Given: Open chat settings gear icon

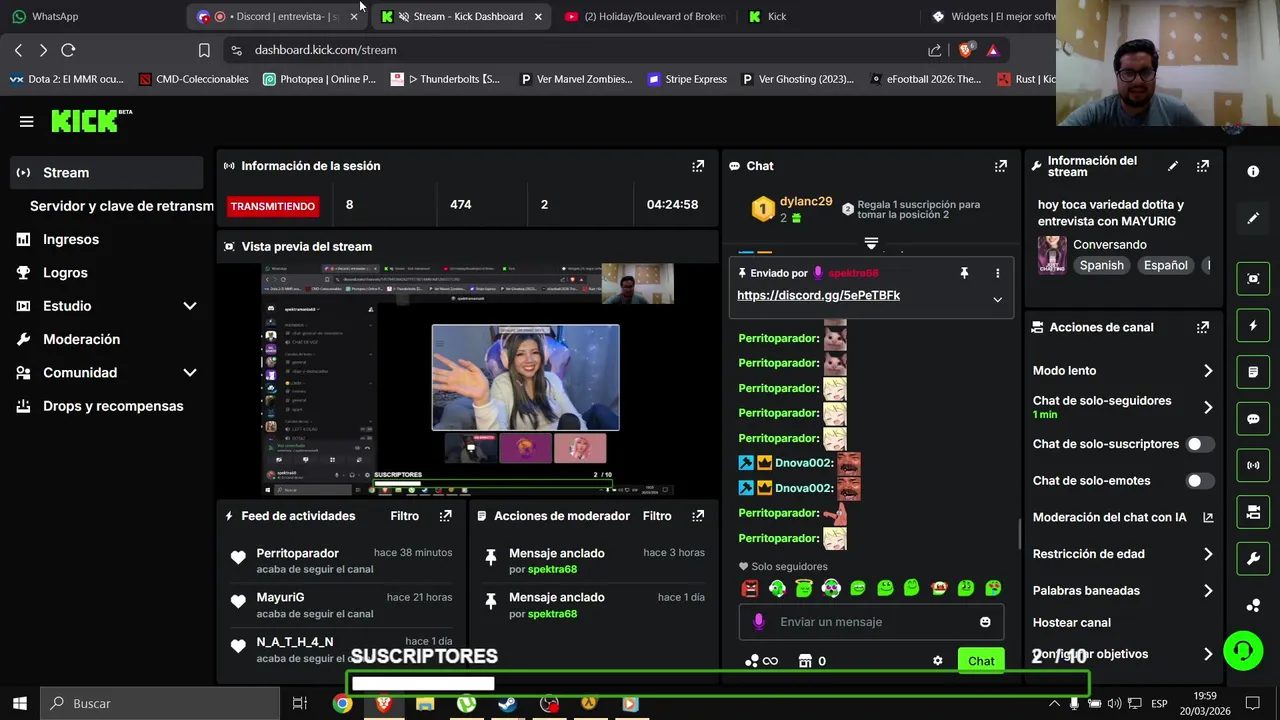Looking at the screenshot, I should pos(937,661).
